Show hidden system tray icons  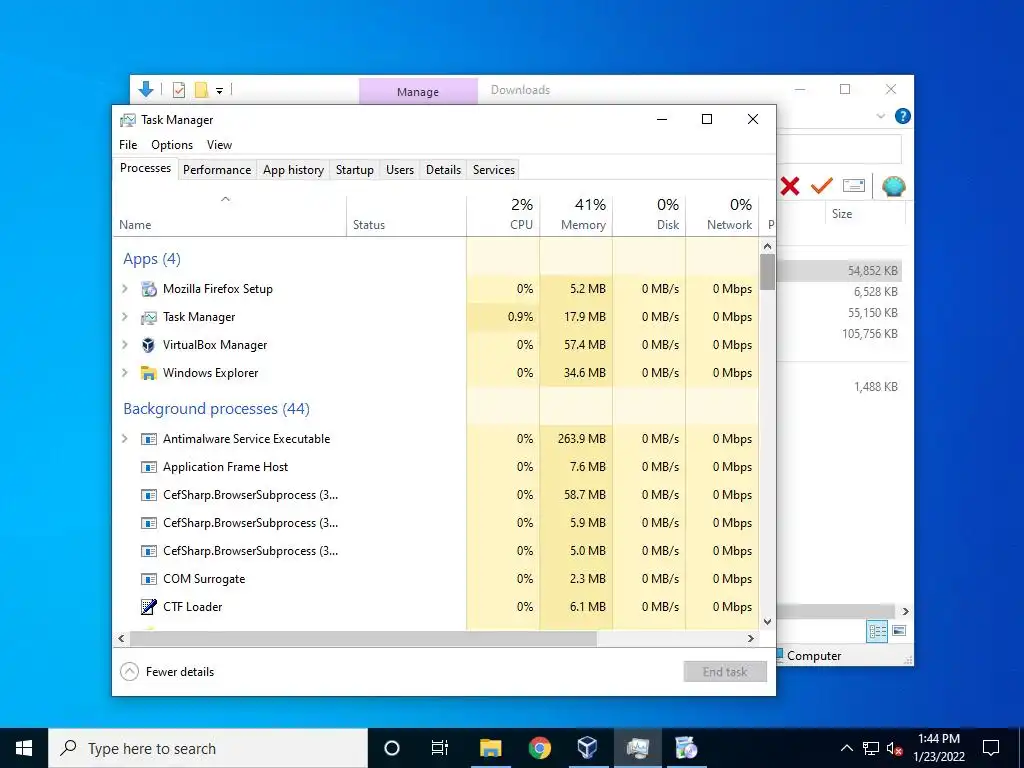tap(846, 748)
